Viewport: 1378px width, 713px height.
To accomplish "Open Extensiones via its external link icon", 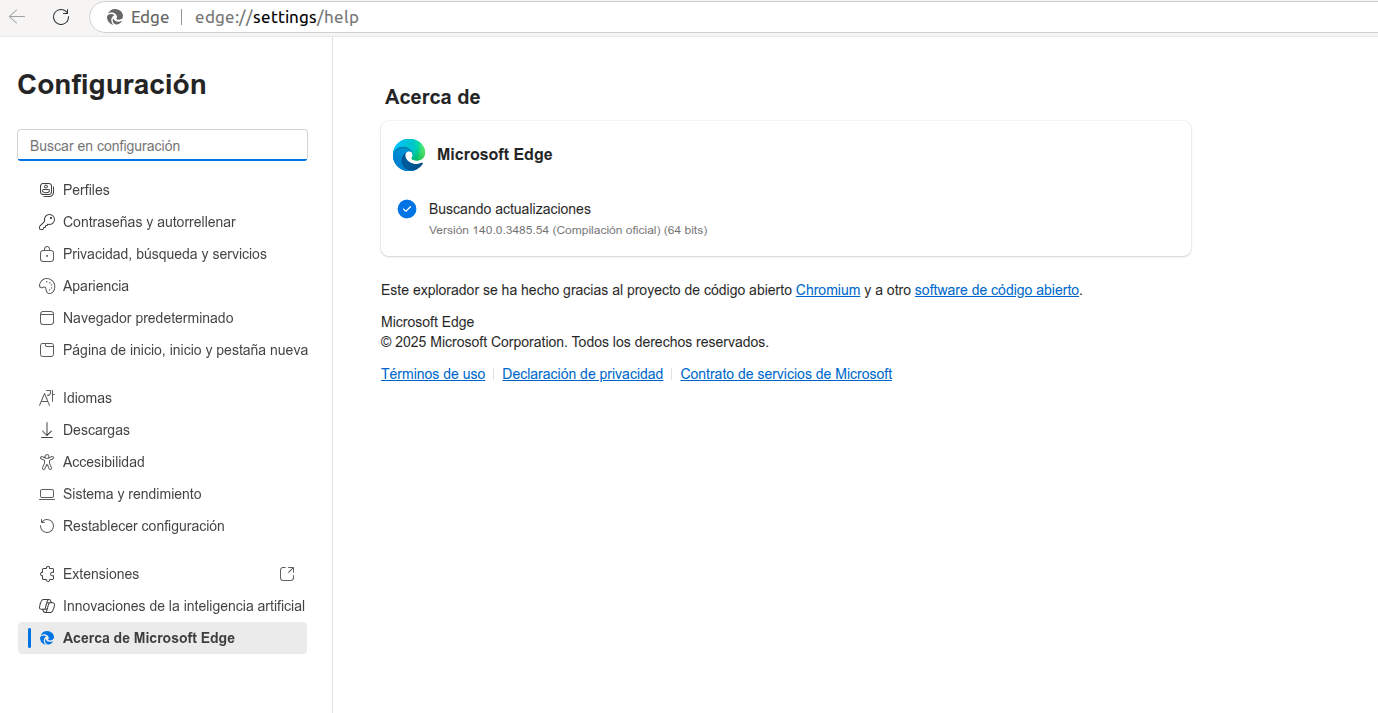I will [287, 573].
